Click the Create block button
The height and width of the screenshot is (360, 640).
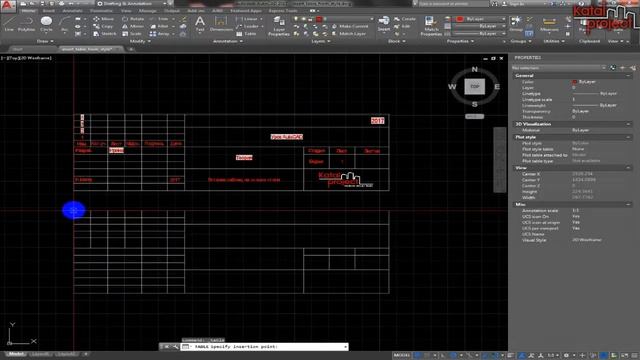[405, 19]
